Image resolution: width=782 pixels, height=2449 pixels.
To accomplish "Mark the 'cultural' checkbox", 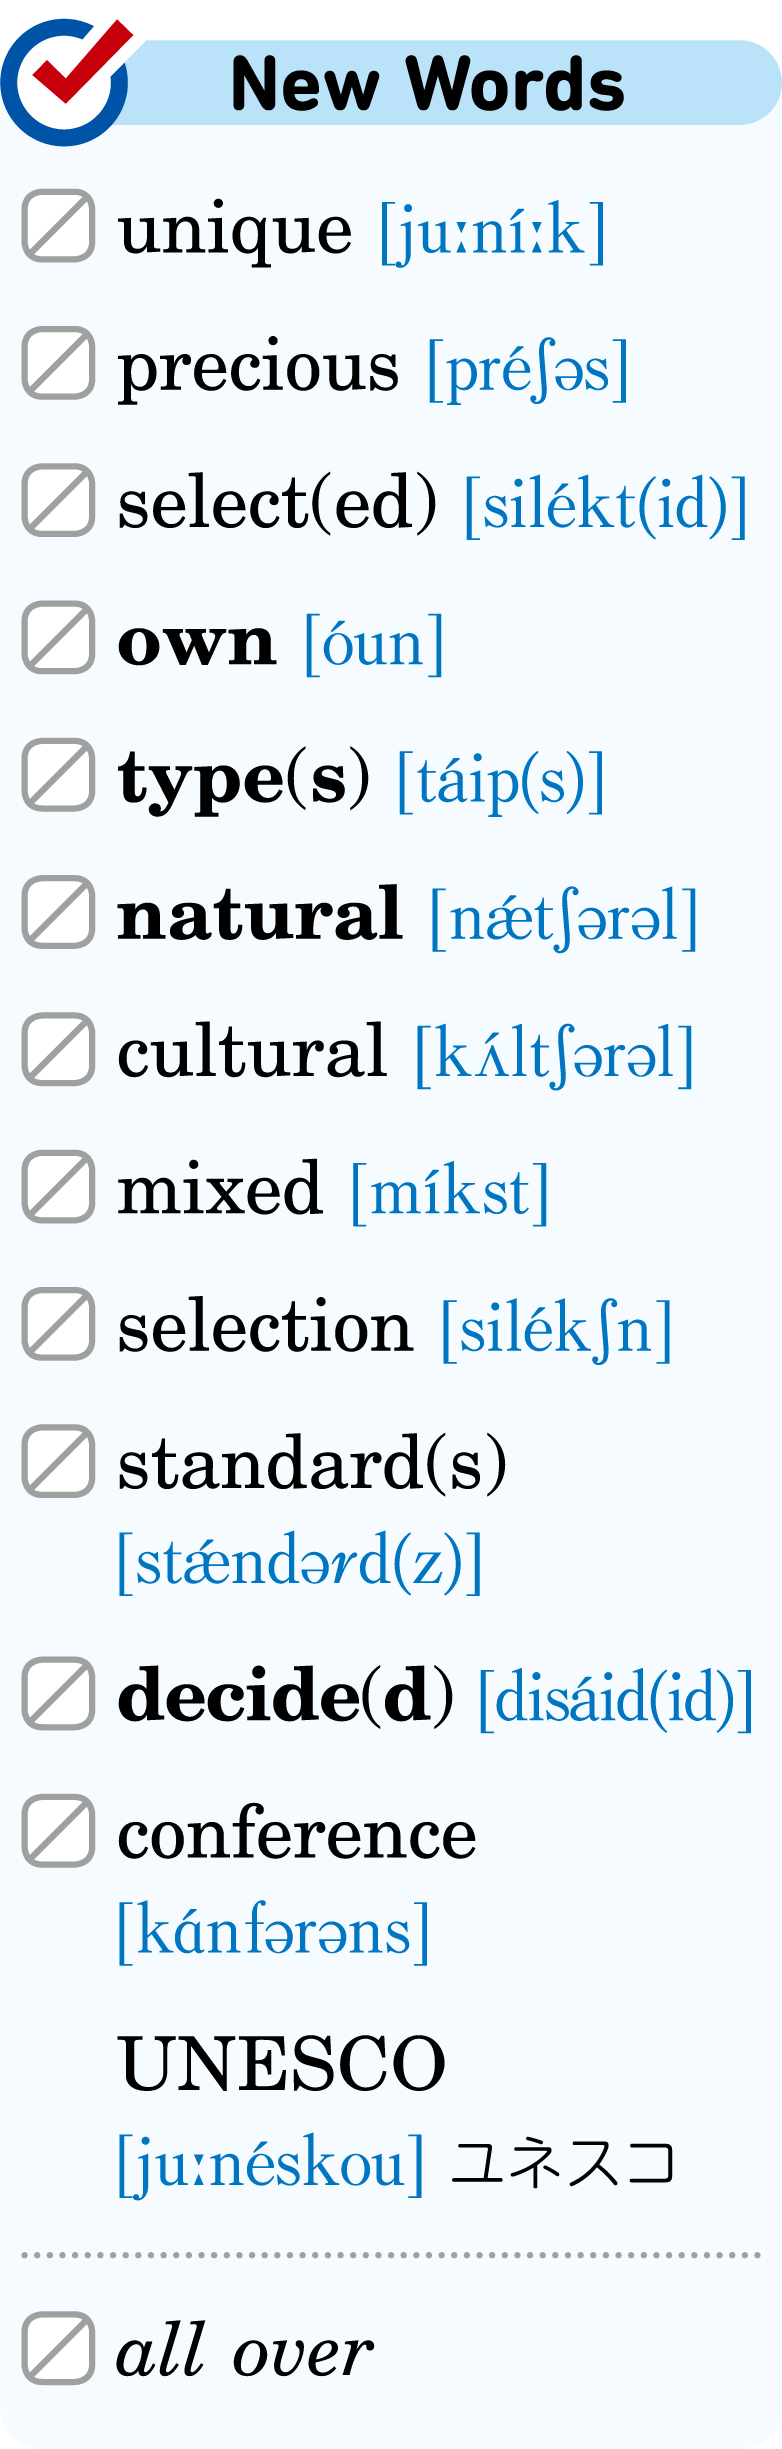I will (x=59, y=1050).
